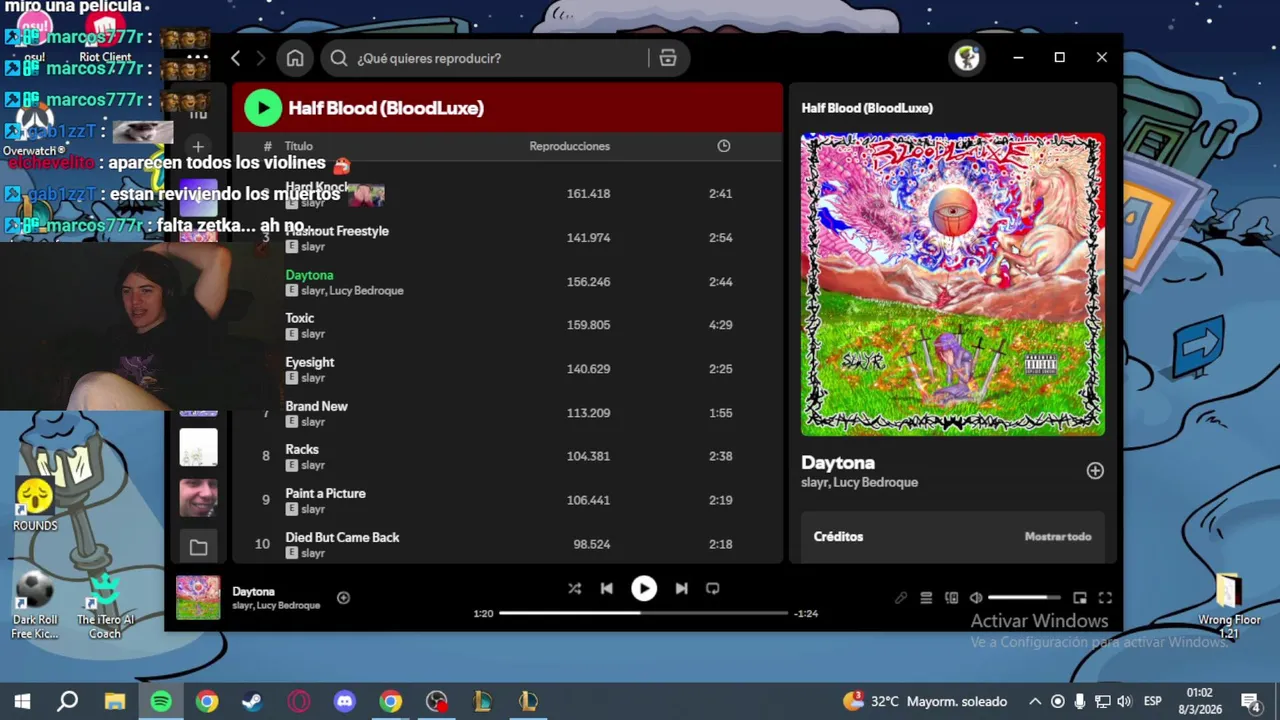Click the Spotify taskbar icon

pyautogui.click(x=161, y=702)
